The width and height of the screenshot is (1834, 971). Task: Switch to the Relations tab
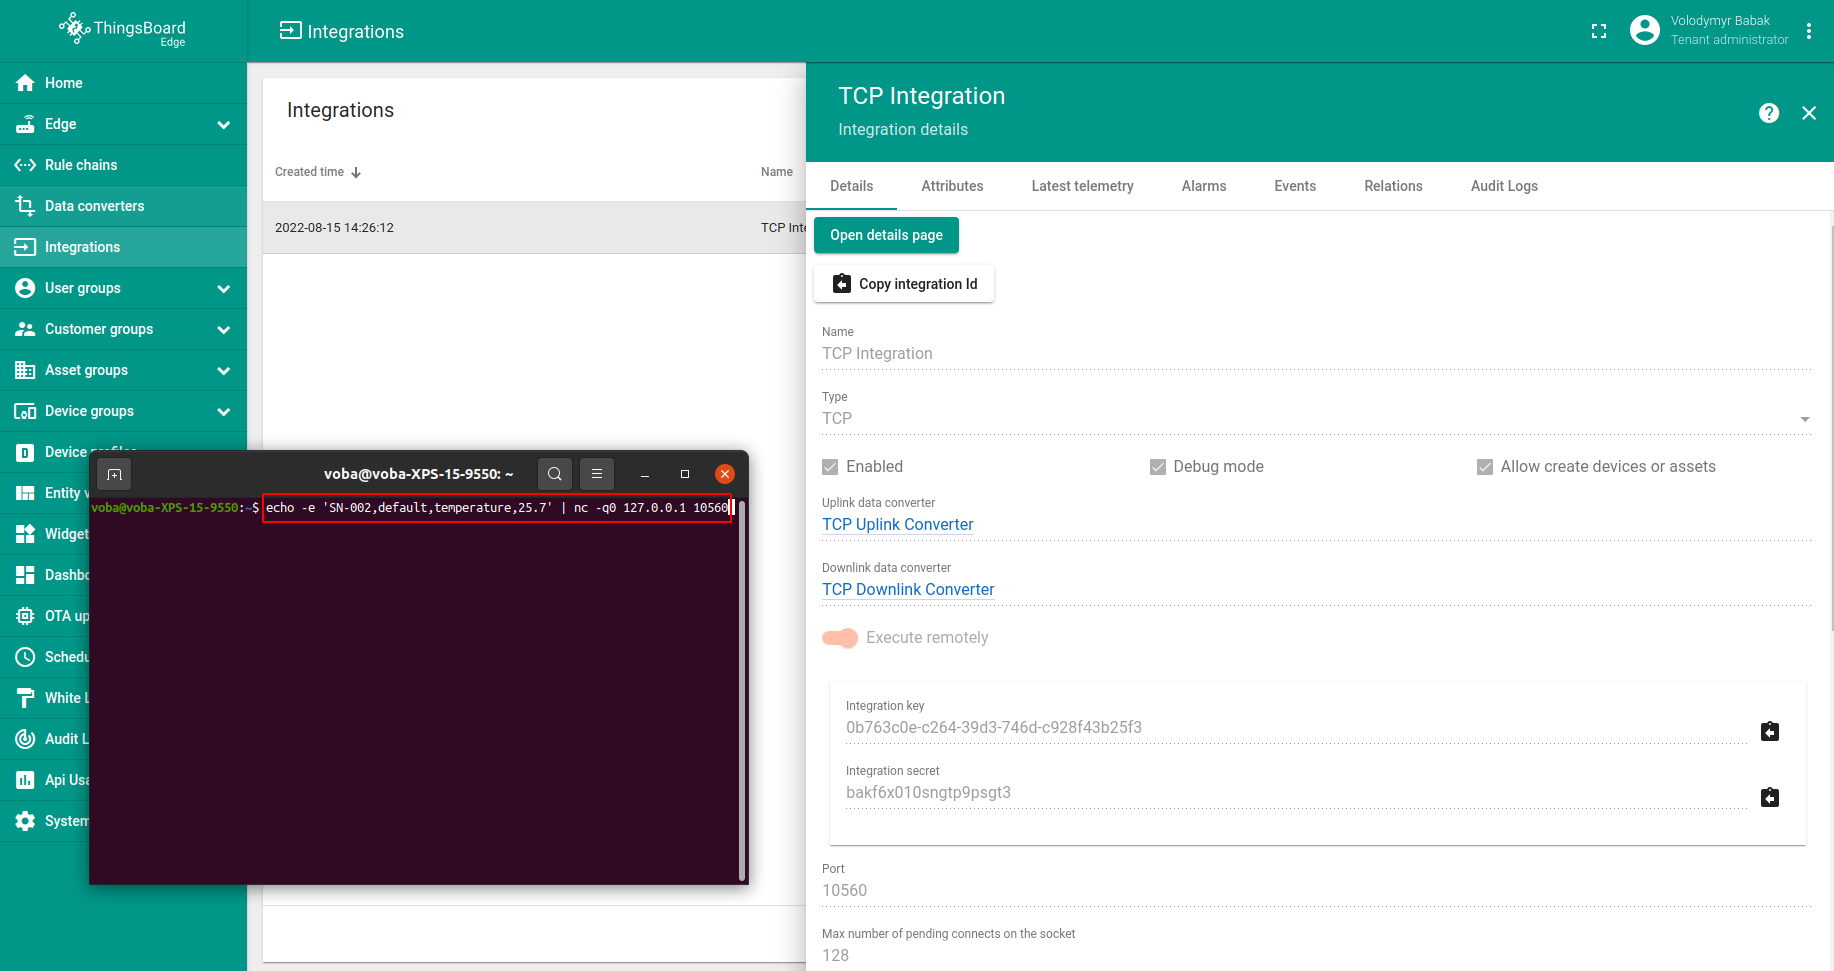pos(1394,186)
